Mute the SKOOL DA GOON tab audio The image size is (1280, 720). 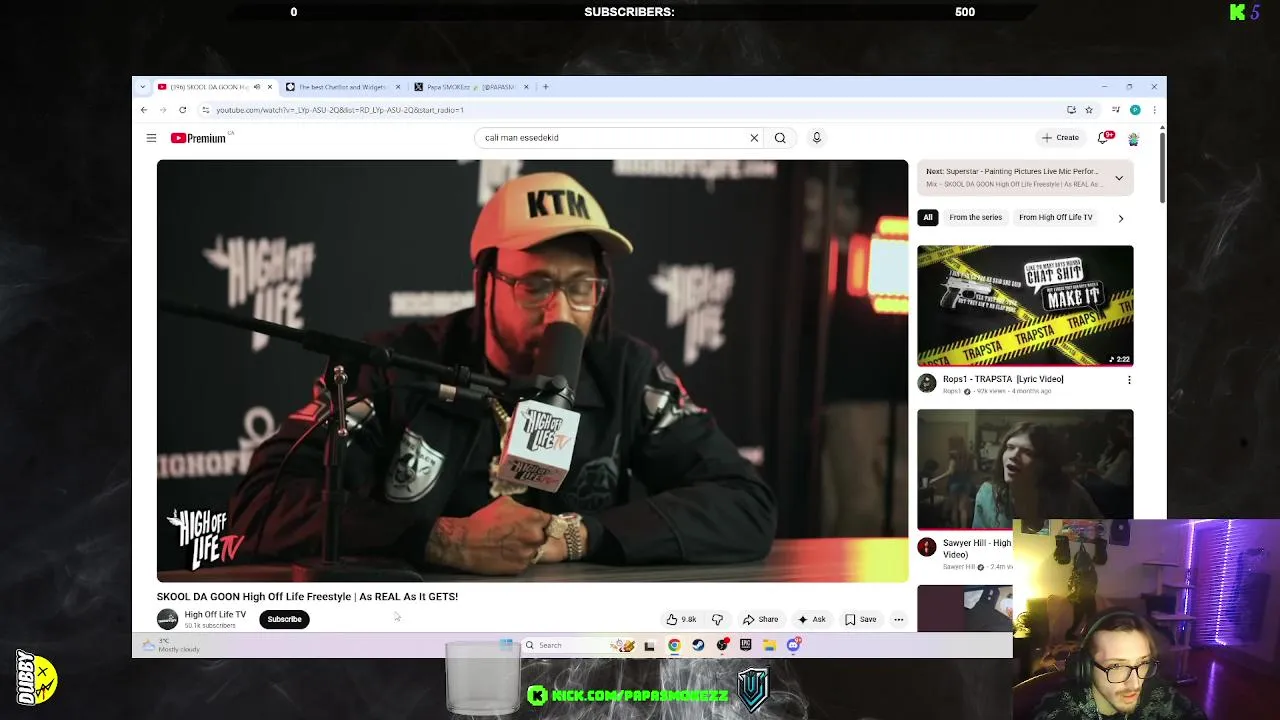[x=256, y=87]
